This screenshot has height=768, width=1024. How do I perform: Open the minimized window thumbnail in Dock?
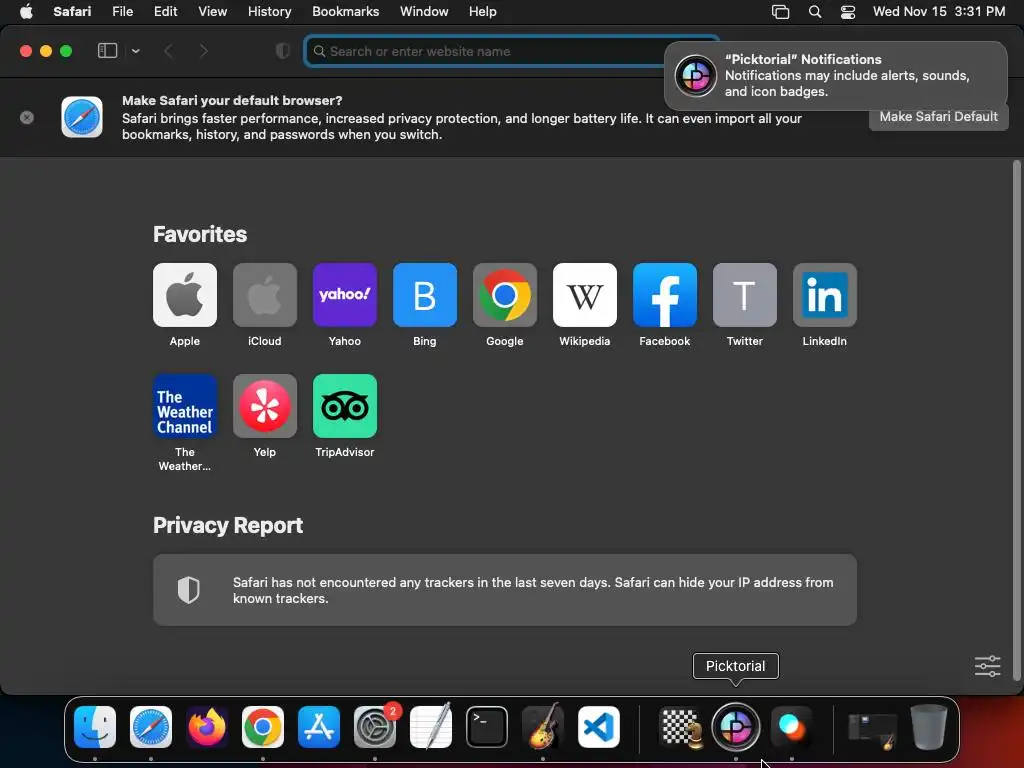(x=872, y=730)
